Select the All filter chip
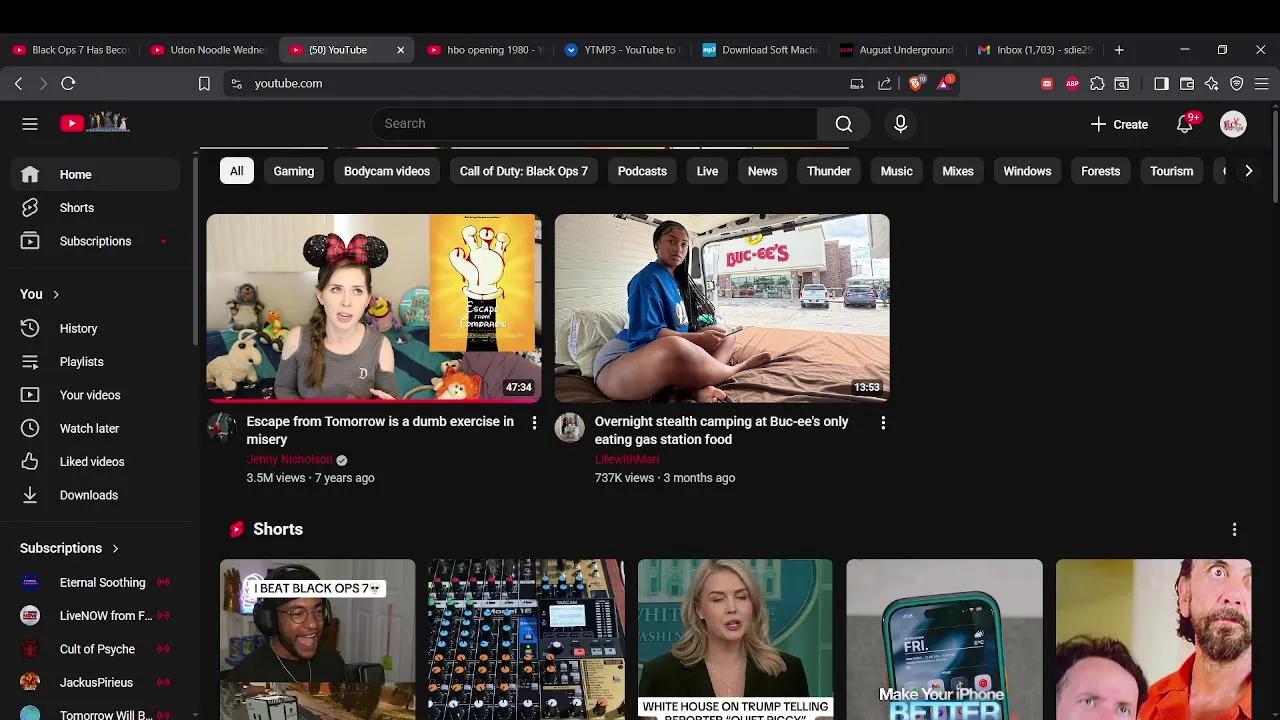Image resolution: width=1280 pixels, height=720 pixels. (x=237, y=171)
